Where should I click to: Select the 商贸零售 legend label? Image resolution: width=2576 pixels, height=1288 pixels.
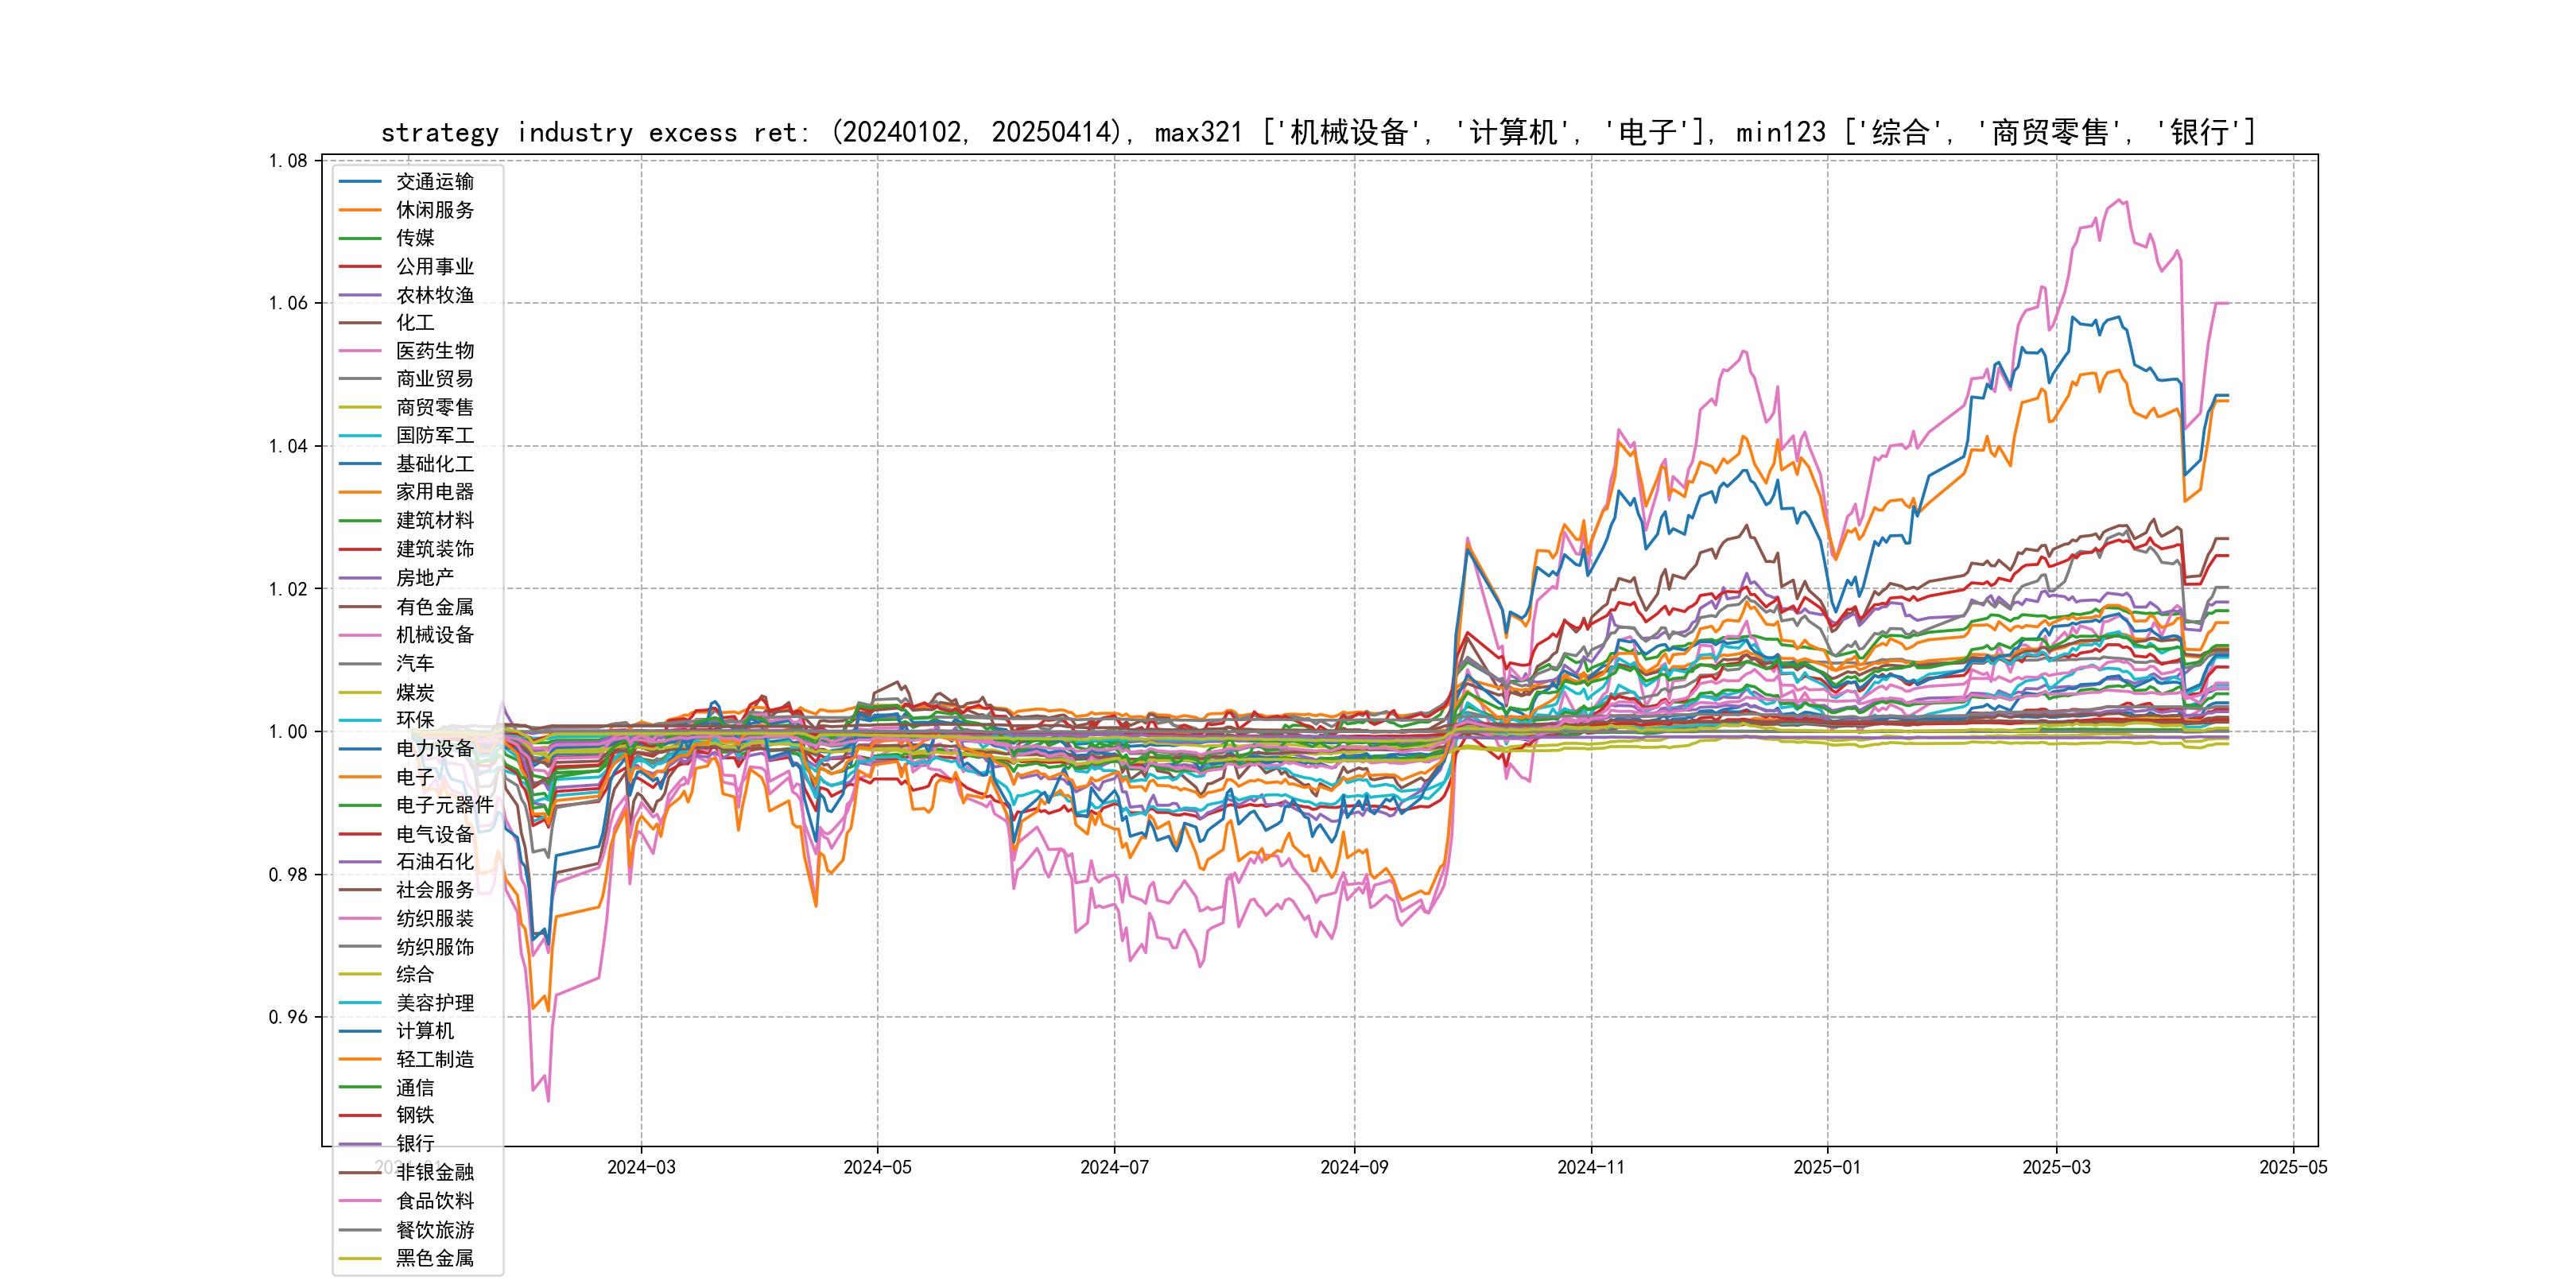(434, 408)
